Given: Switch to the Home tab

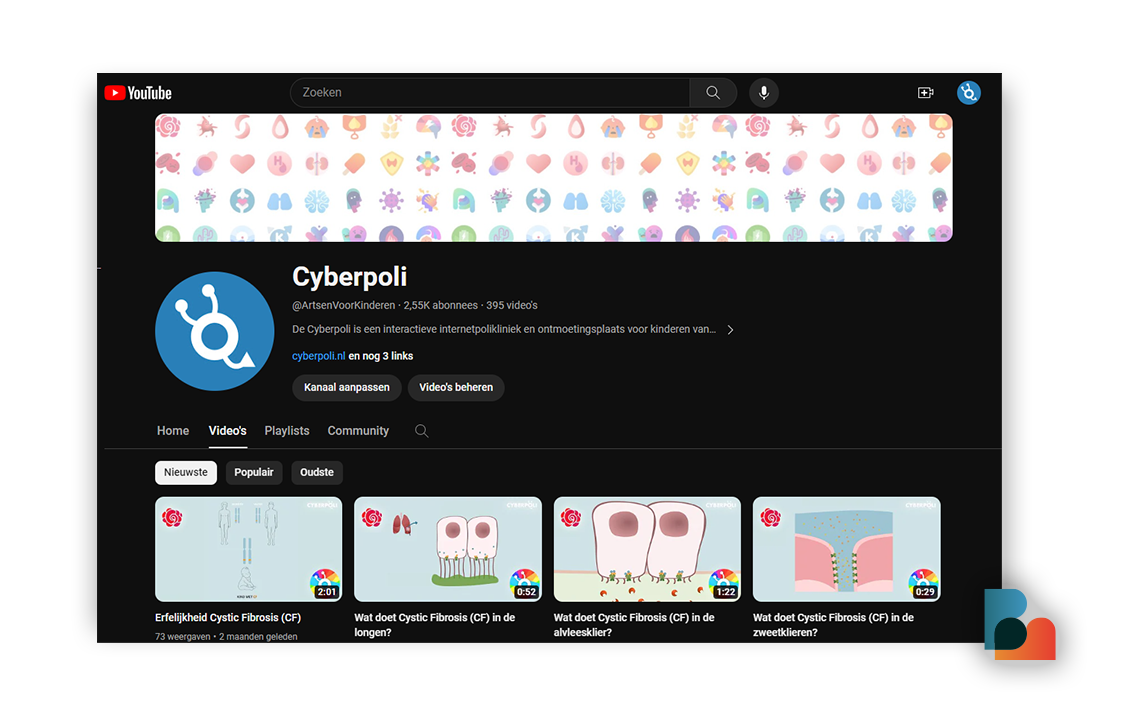Looking at the screenshot, I should (x=173, y=431).
